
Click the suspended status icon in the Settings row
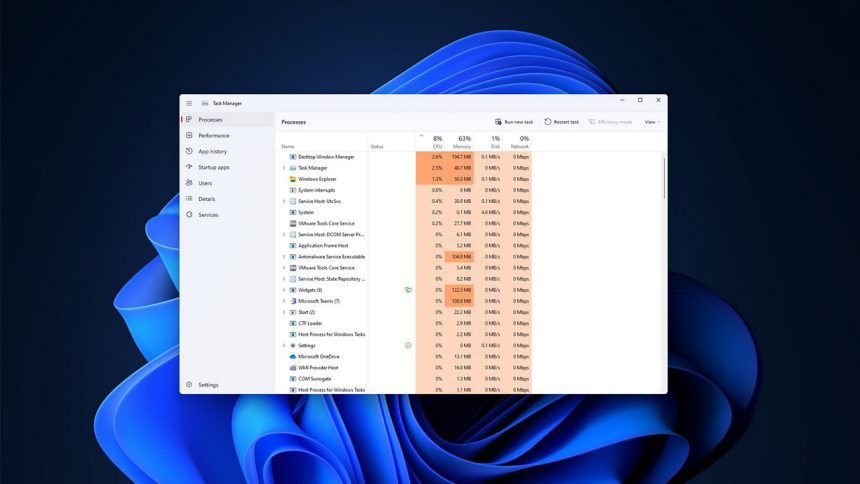click(x=408, y=345)
